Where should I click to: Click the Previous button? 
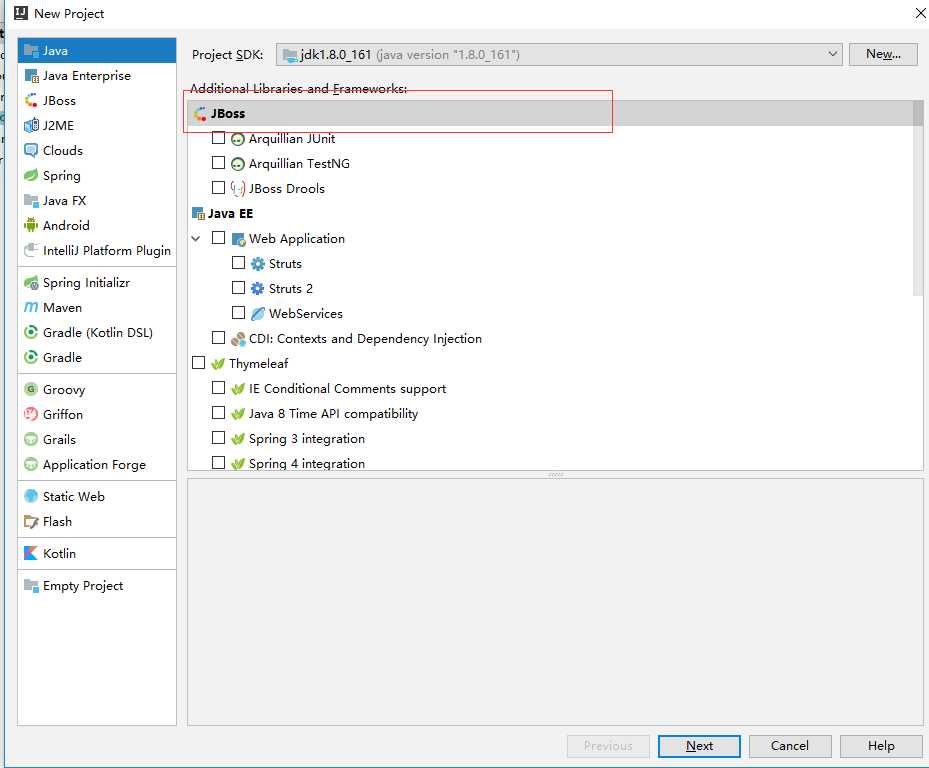tap(608, 746)
